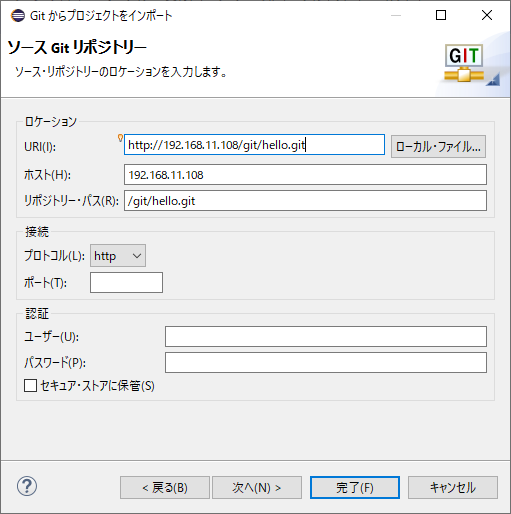Image resolution: width=511 pixels, height=514 pixels.
Task: Minimize the dialog window
Action: tap(396, 15)
